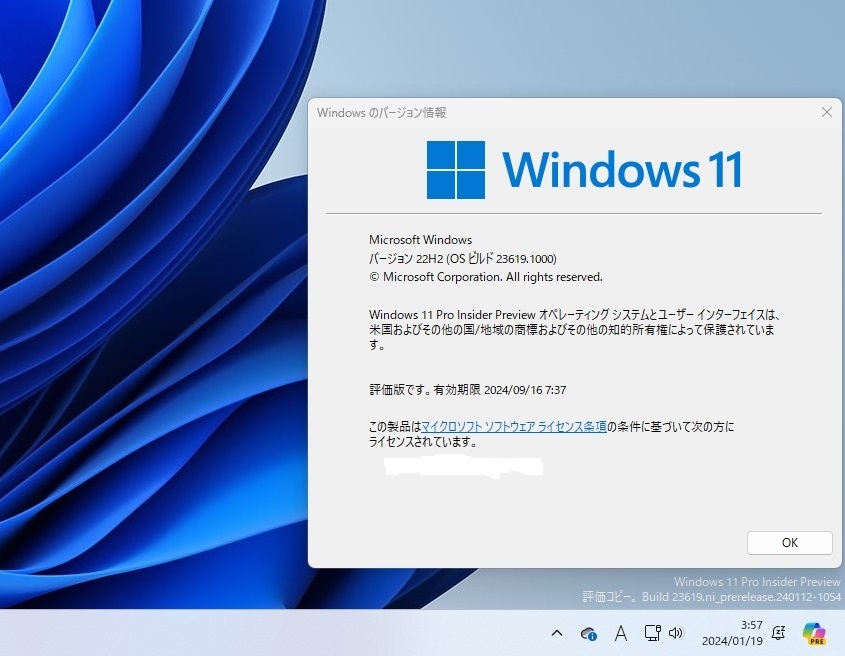
Task: Open the network status tray icon
Action: (652, 633)
